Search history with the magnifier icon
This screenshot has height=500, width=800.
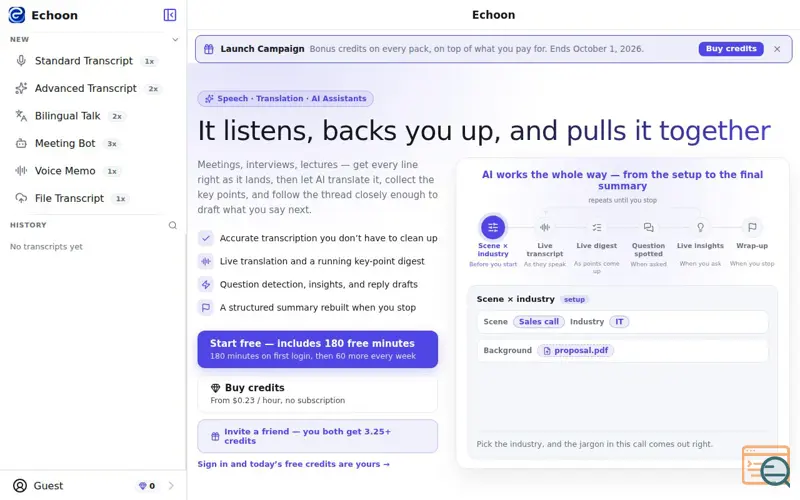[173, 225]
